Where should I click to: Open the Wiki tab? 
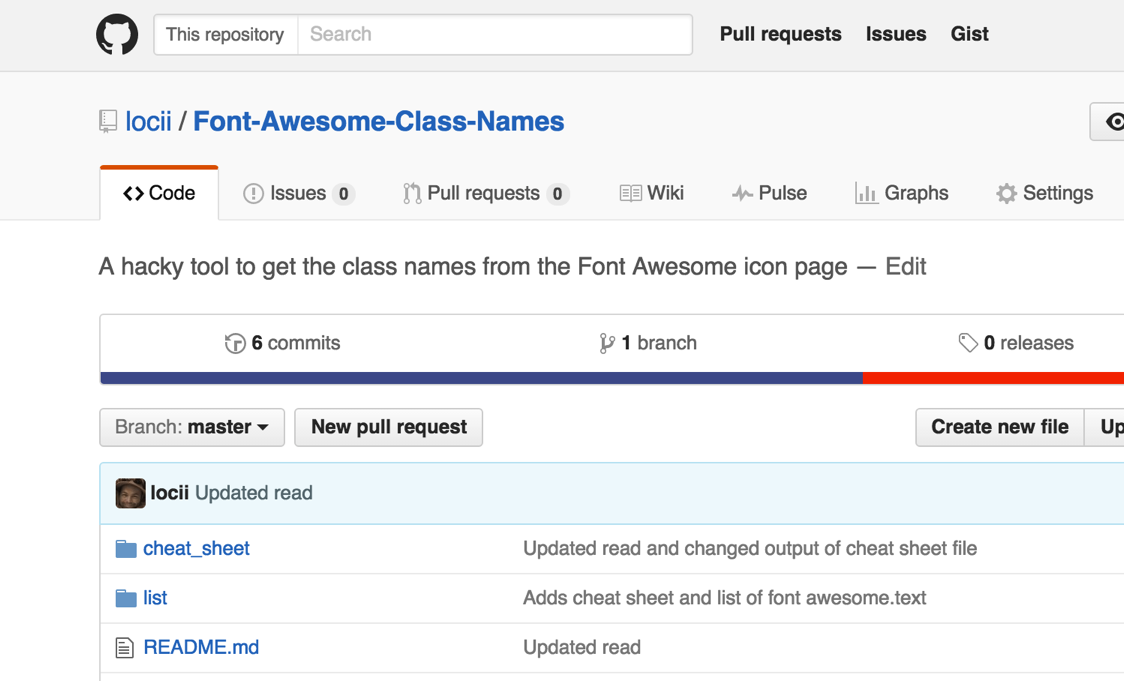point(652,194)
